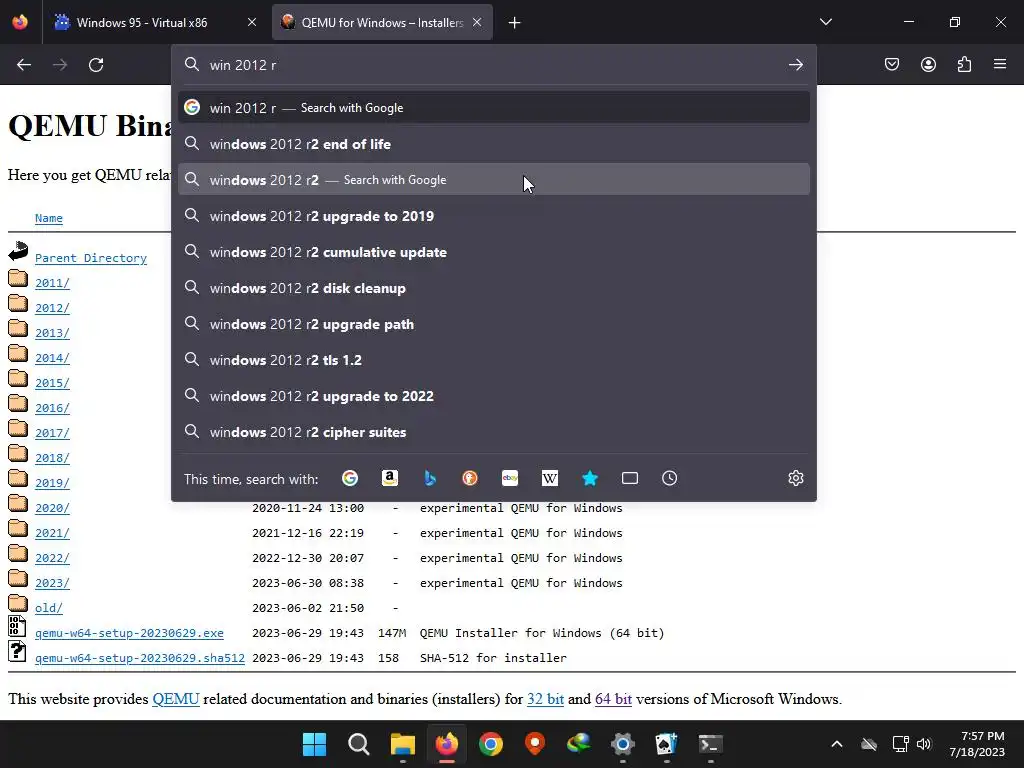Select suggestion 'windows 2012 r2 upgrade to 2019'
The width and height of the screenshot is (1024, 768).
click(494, 216)
